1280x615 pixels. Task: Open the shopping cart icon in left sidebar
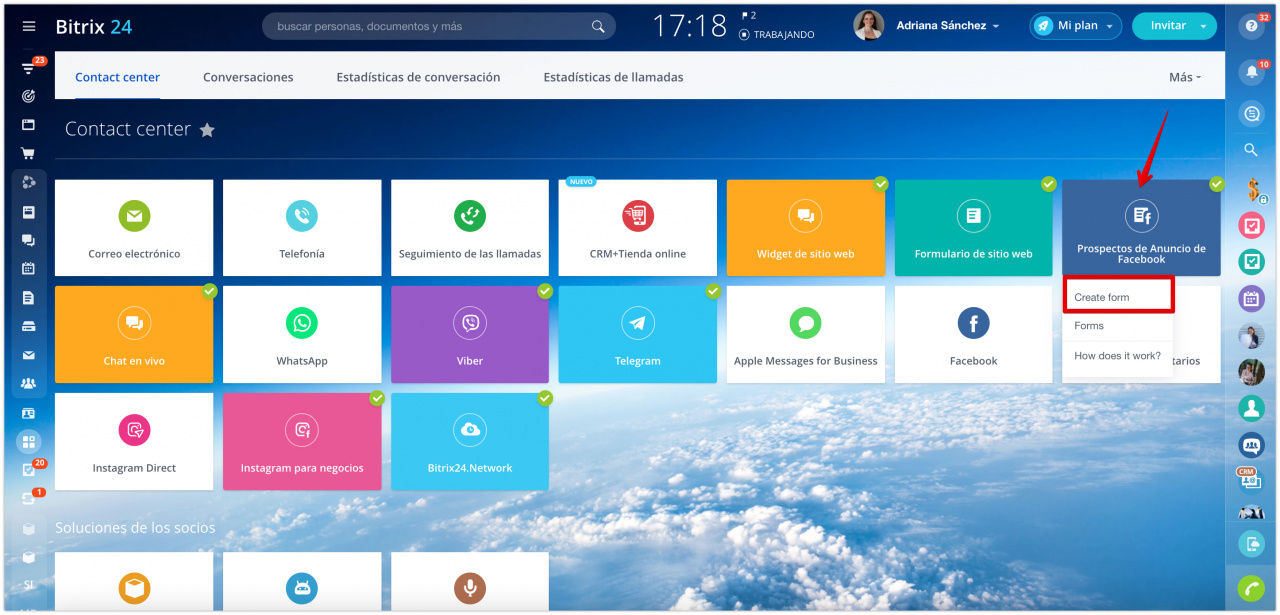[28, 154]
